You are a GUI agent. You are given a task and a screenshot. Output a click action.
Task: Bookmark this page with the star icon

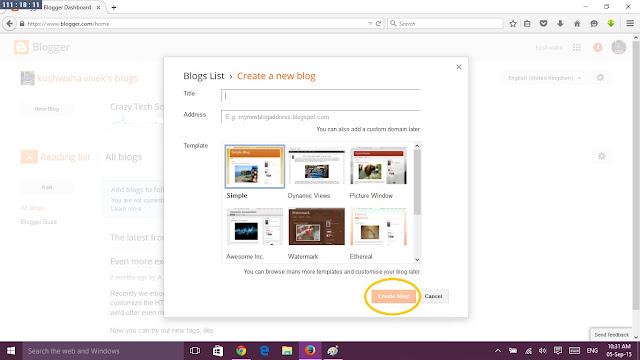click(x=513, y=24)
